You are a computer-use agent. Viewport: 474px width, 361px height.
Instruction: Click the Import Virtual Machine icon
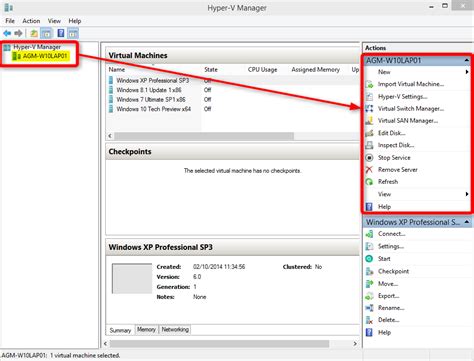pos(369,84)
